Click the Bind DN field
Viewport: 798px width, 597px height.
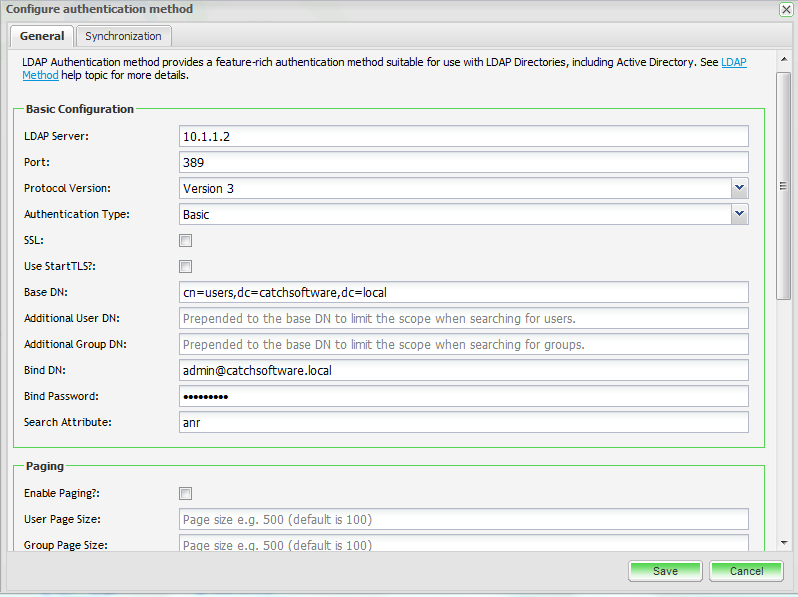463,370
